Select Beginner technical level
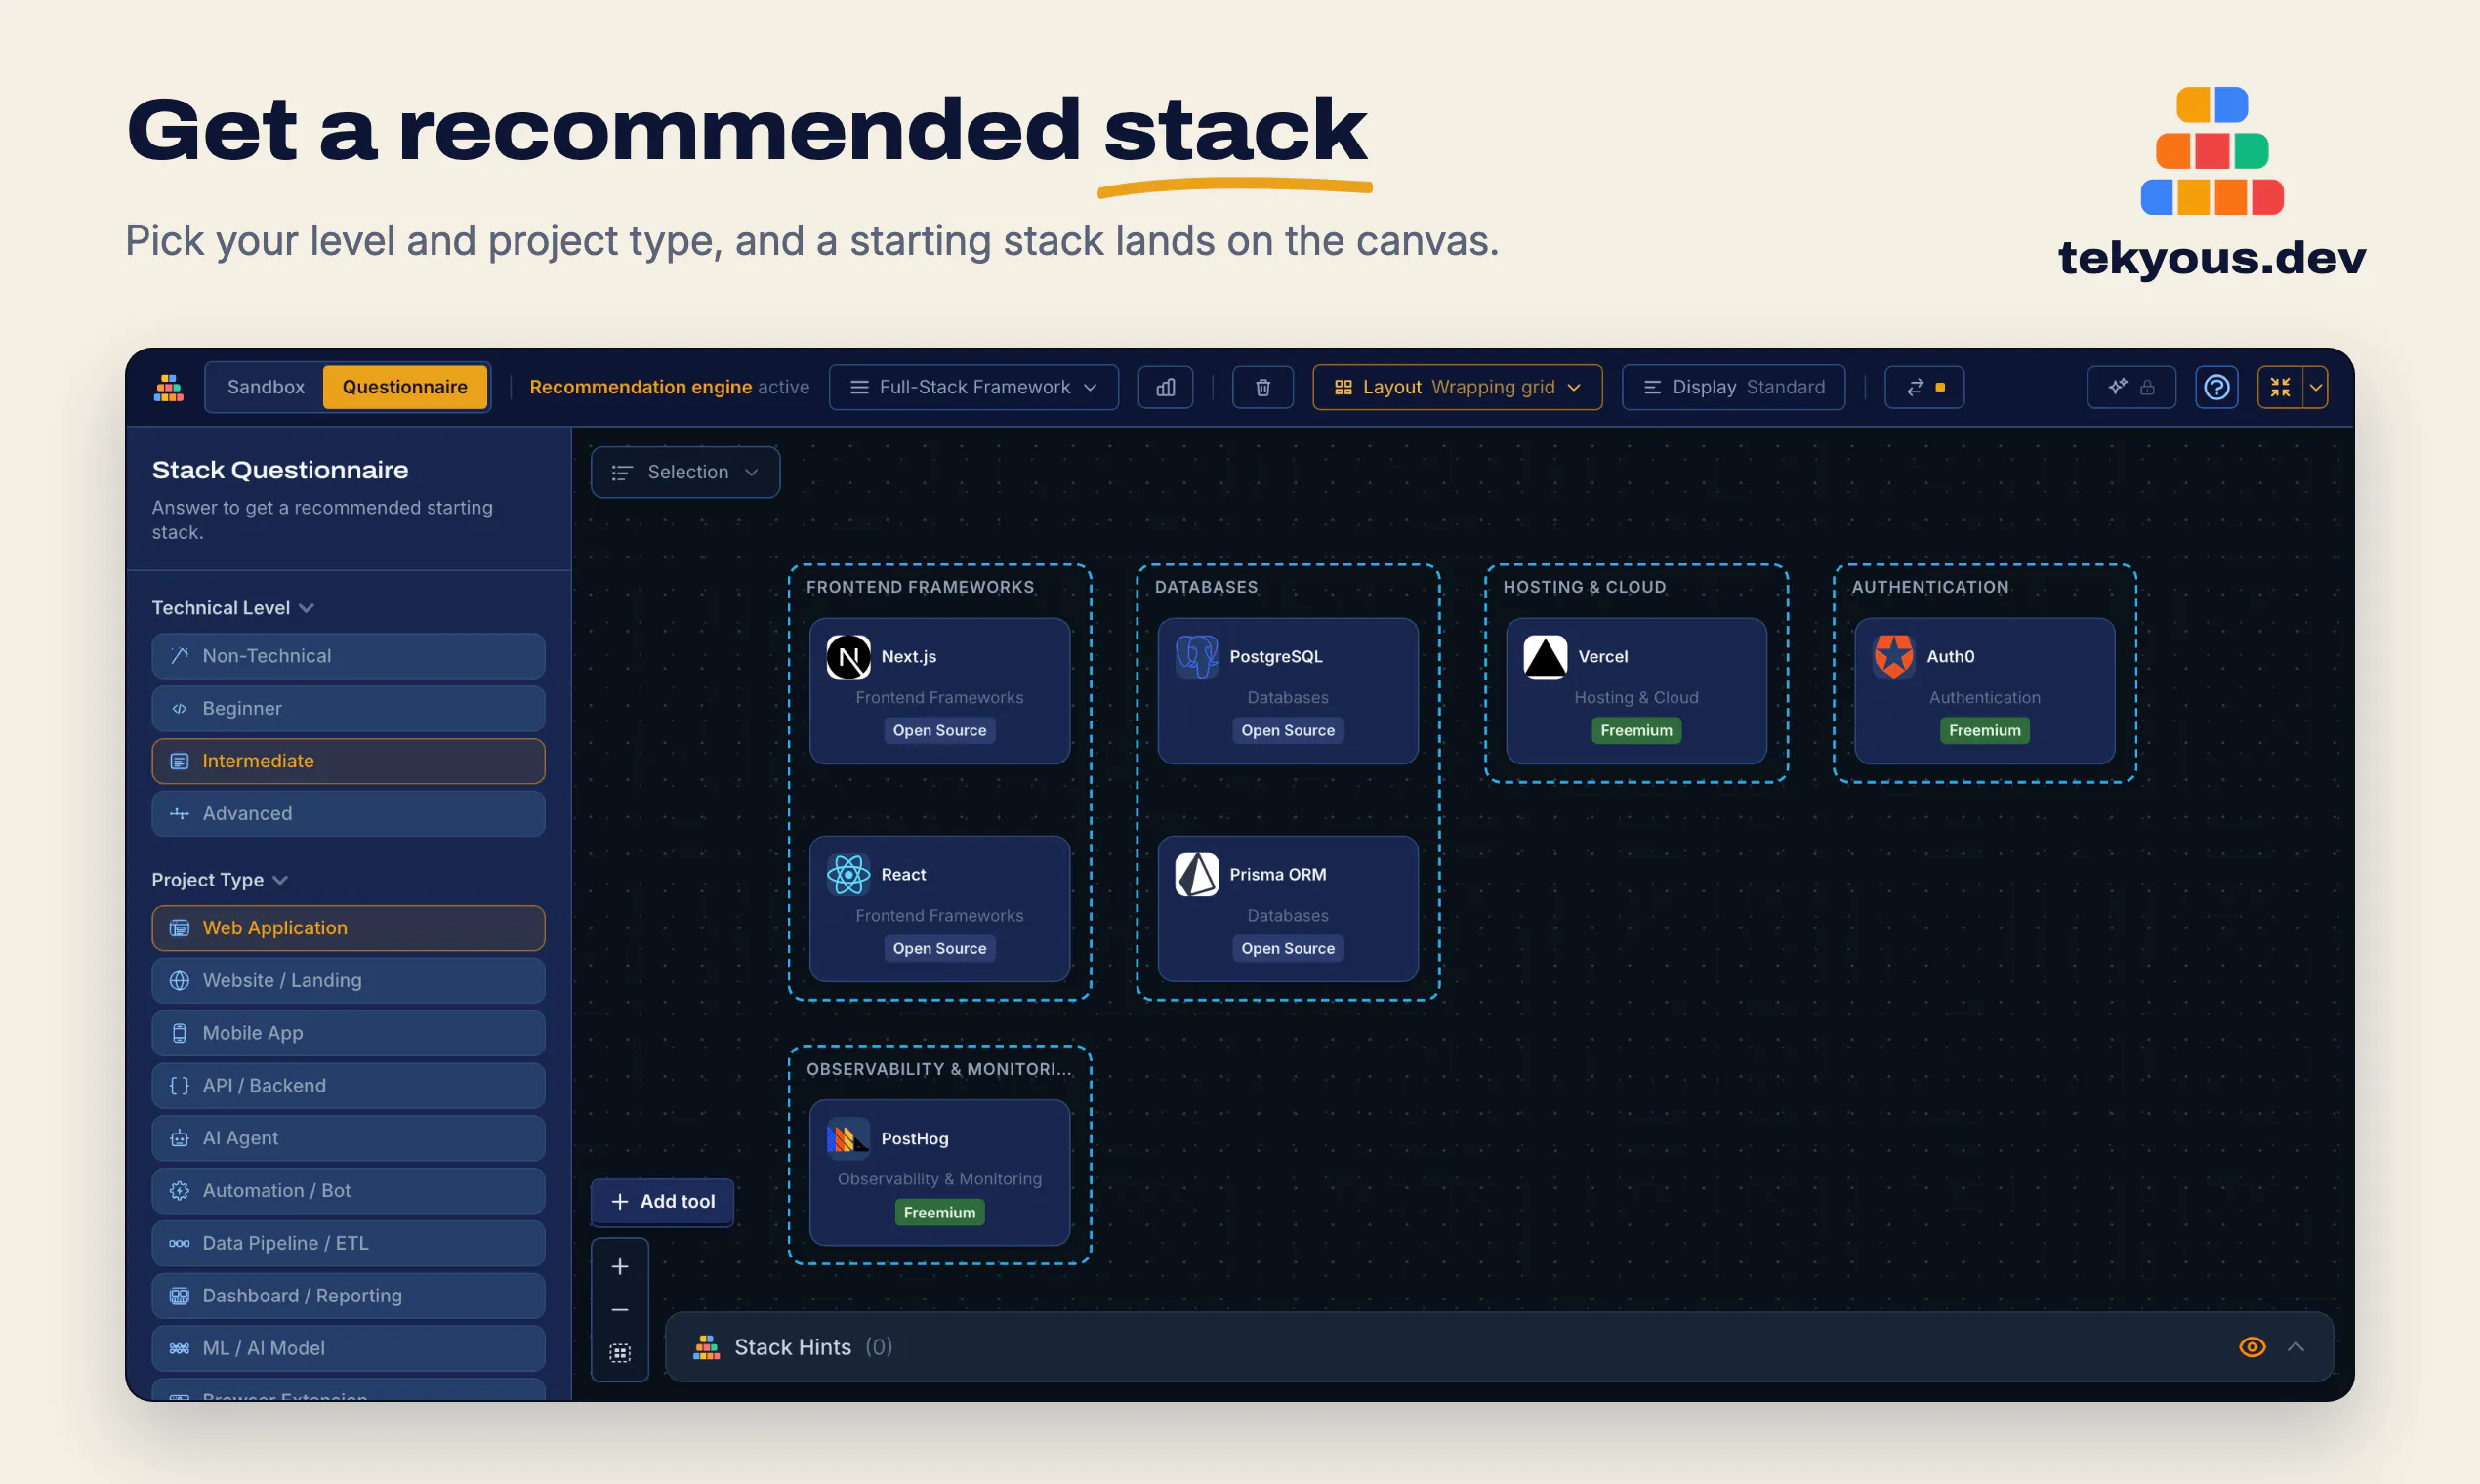2480x1484 pixels. click(348, 708)
